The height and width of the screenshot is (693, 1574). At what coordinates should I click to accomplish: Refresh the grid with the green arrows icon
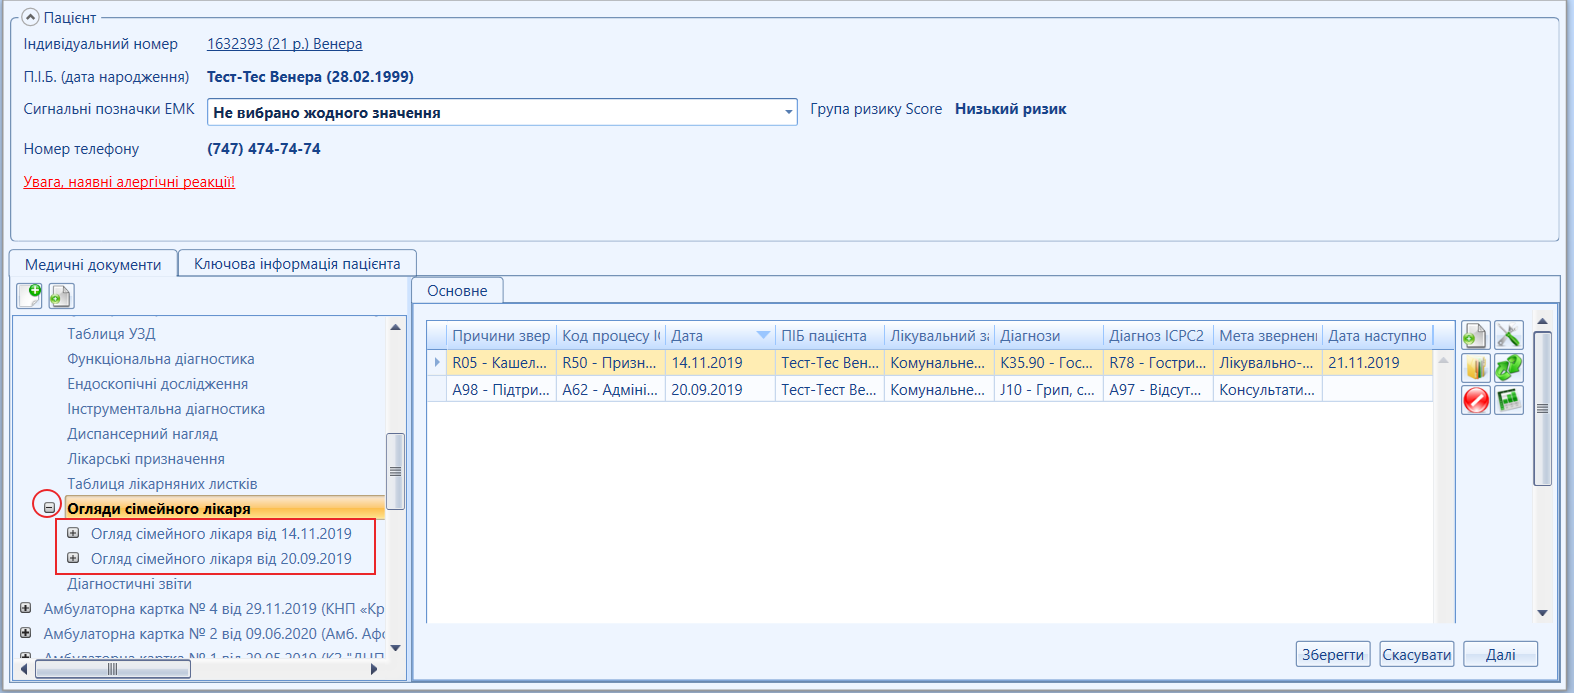[x=1508, y=368]
